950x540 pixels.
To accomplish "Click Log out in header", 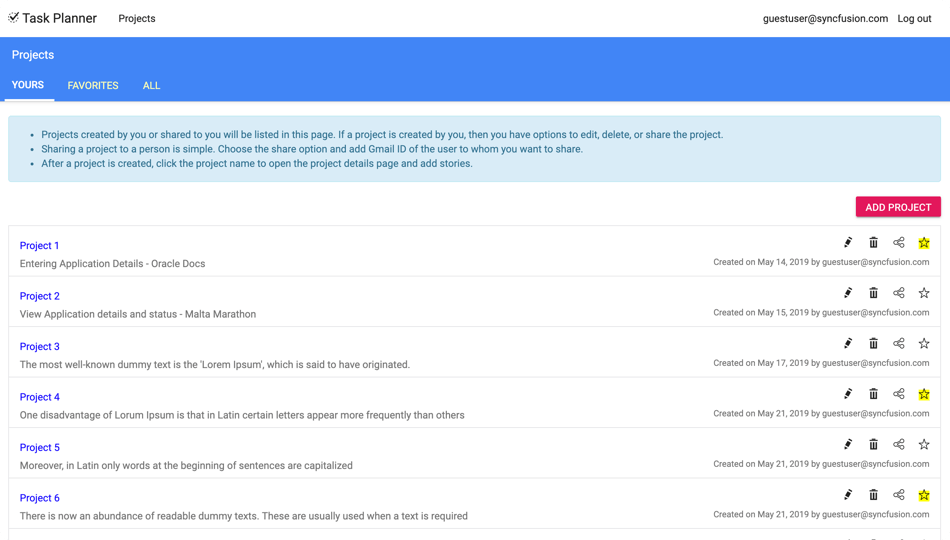I will point(914,18).
